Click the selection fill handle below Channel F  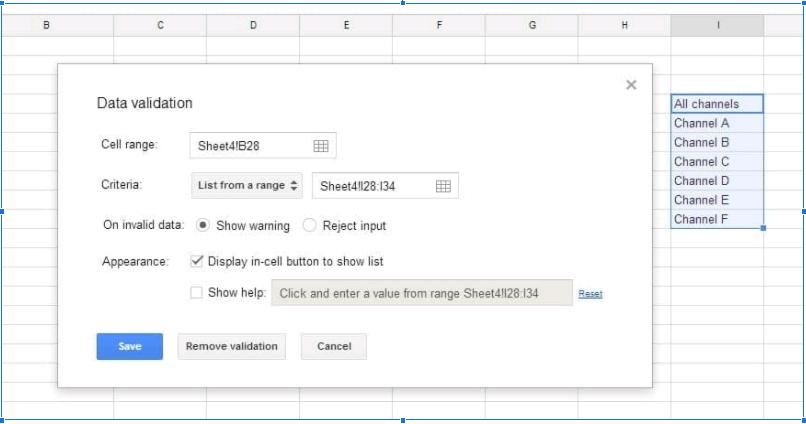[x=763, y=228]
